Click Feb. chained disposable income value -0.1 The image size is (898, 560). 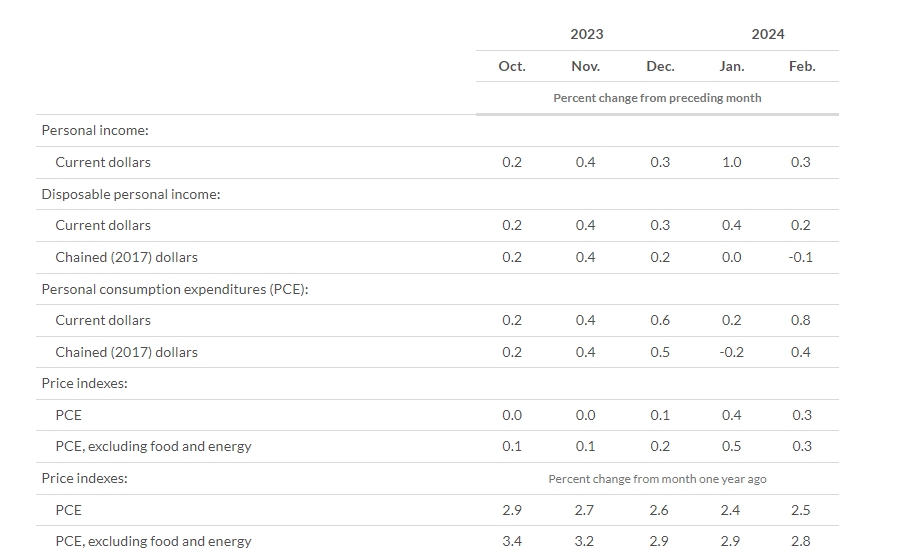[x=800, y=257]
